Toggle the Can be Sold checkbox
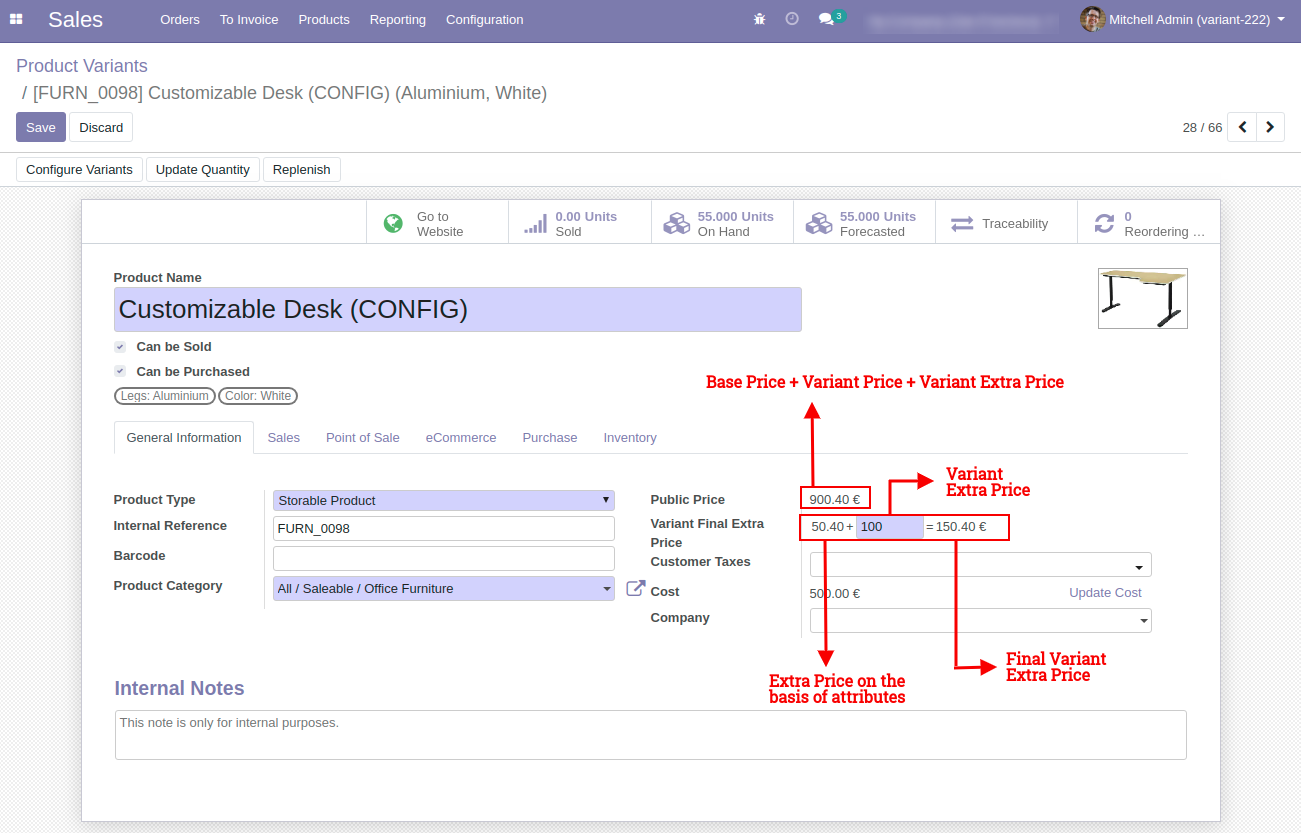This screenshot has height=833, width=1301. (x=120, y=347)
